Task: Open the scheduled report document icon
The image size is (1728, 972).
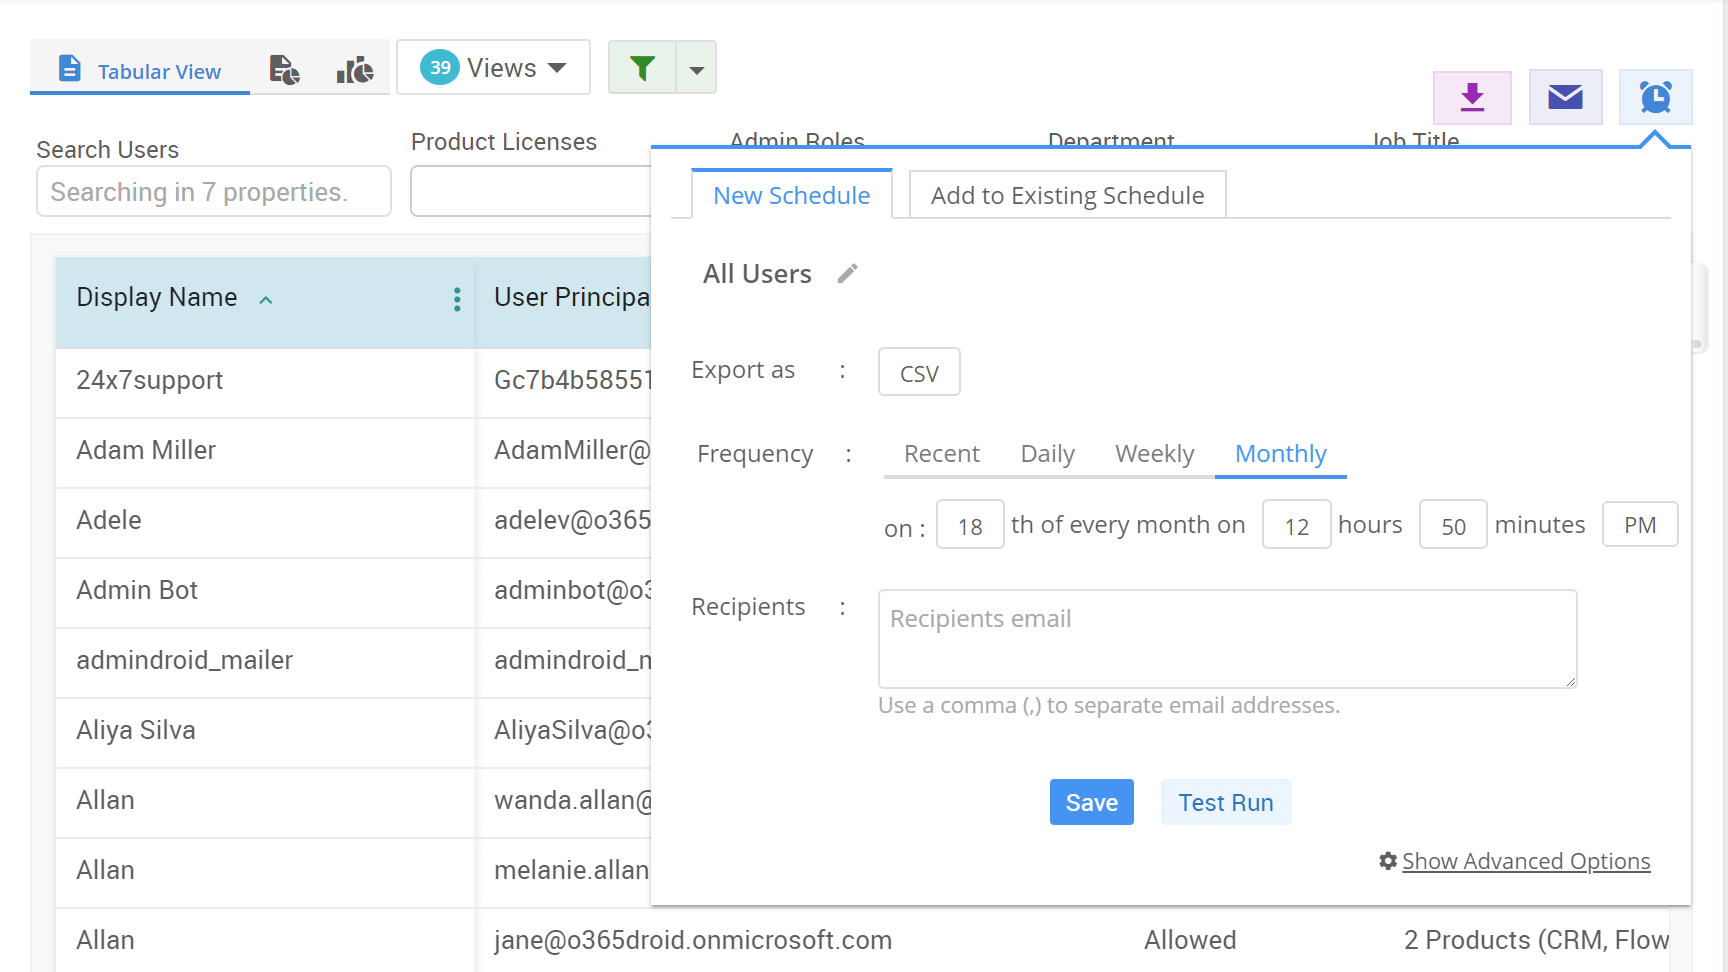Action: click(284, 70)
